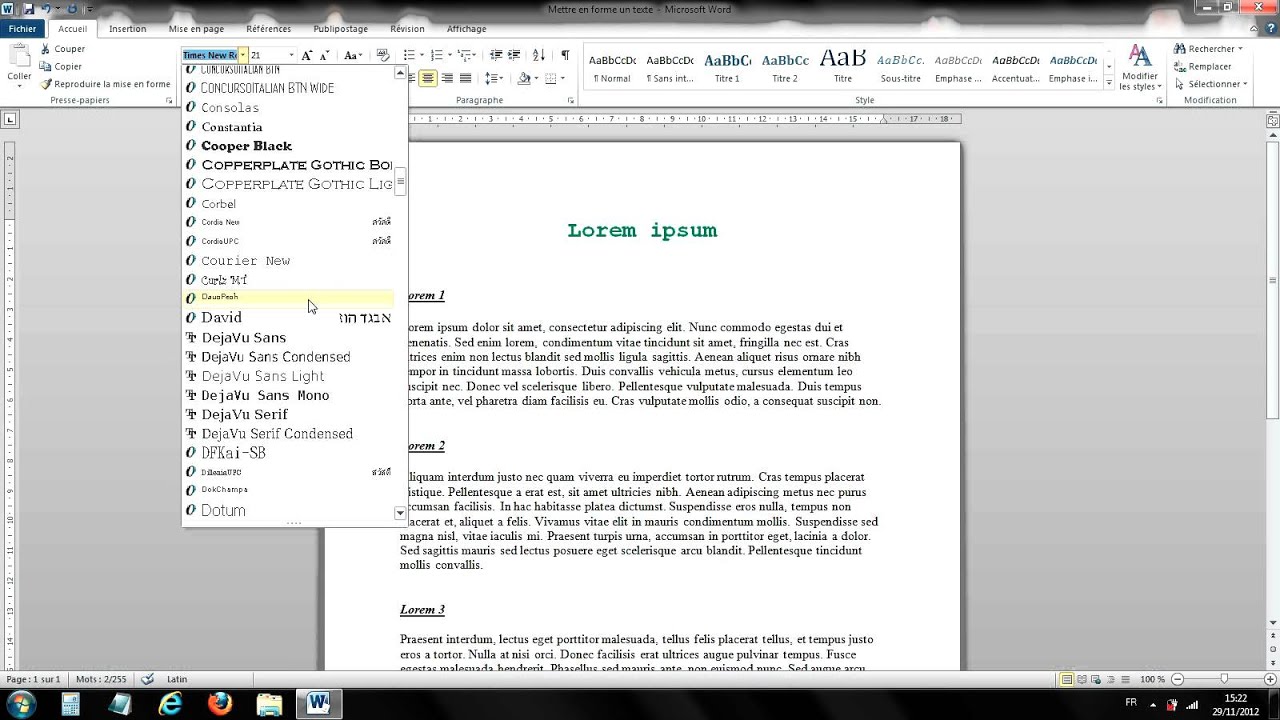Increase font size with grow font icon

point(306,55)
